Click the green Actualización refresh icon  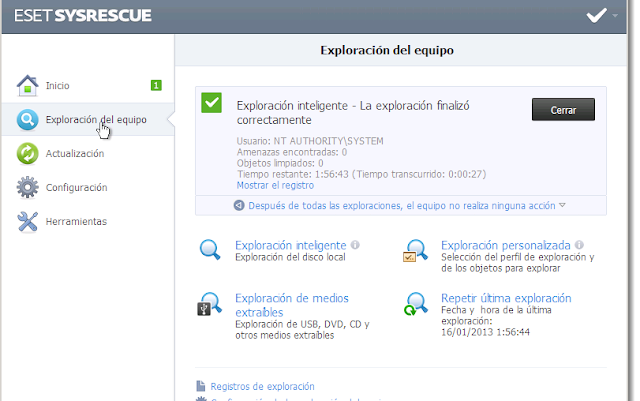pos(27,154)
